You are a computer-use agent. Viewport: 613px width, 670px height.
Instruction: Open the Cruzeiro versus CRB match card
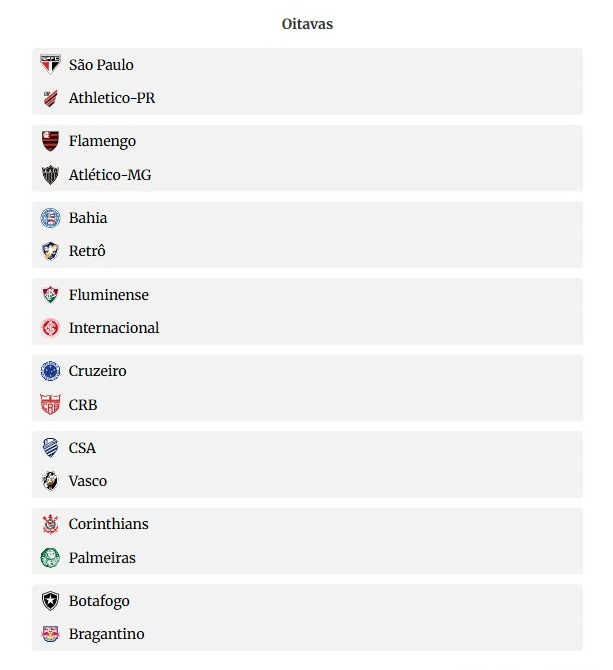[307, 388]
